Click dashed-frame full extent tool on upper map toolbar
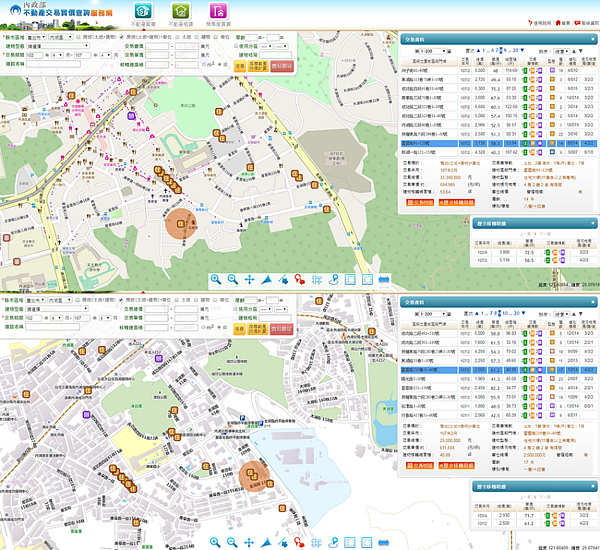Screen dimensions: 600x550 pyautogui.click(x=367, y=280)
